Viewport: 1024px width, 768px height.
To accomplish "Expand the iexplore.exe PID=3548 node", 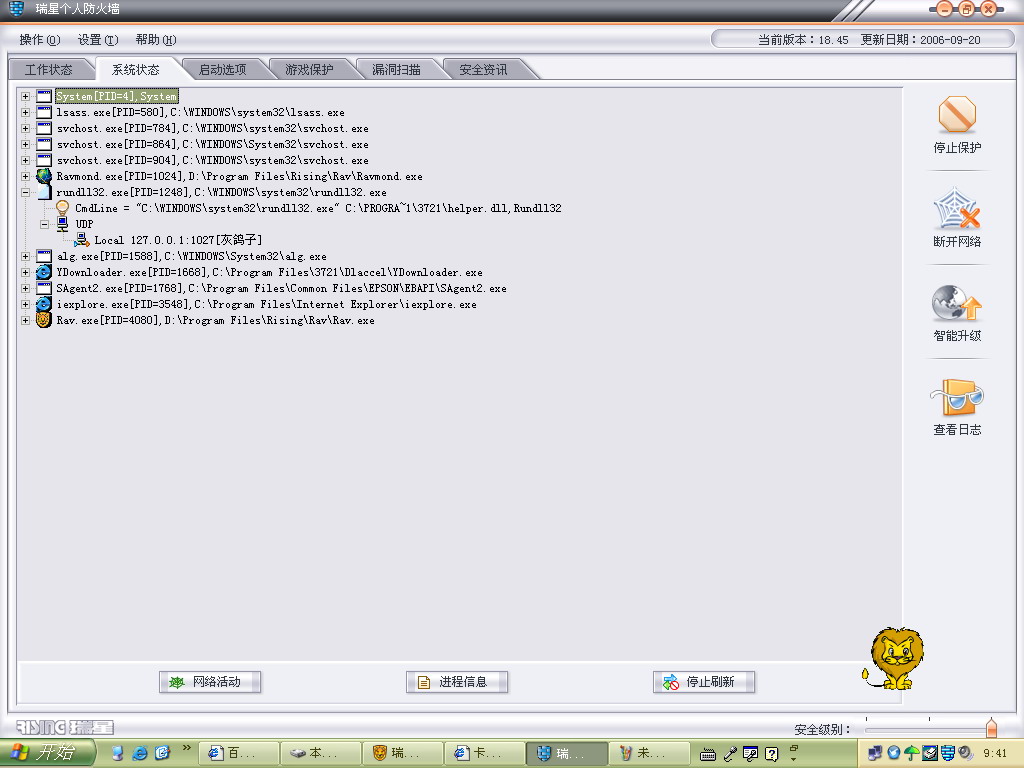I will point(25,304).
